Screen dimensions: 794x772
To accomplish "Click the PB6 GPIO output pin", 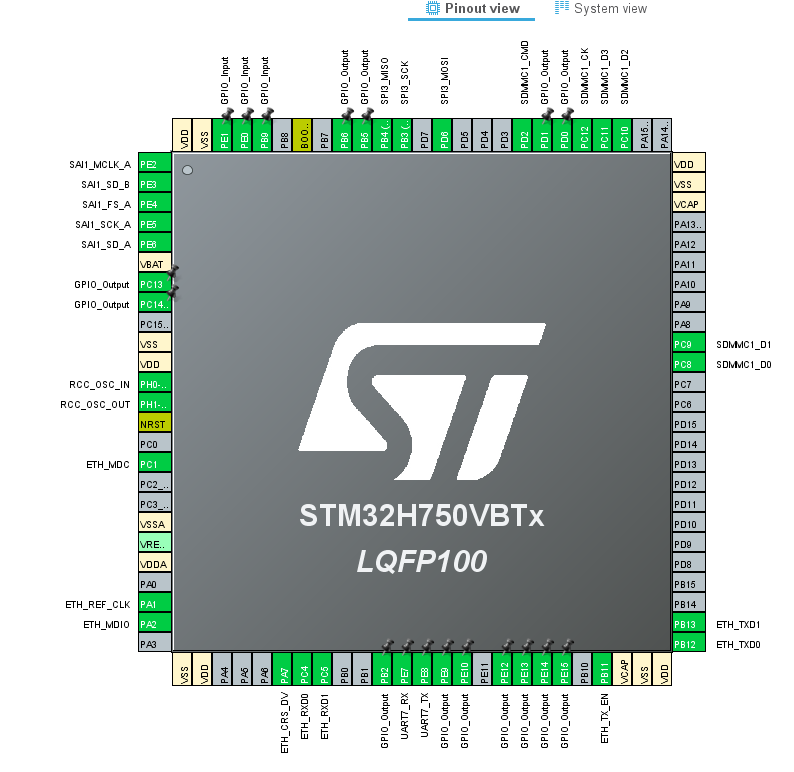I will [x=344, y=136].
